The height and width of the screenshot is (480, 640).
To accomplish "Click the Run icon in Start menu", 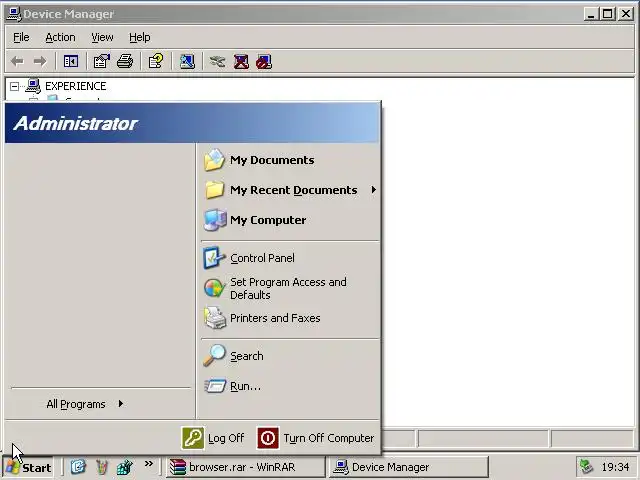I will (x=215, y=386).
